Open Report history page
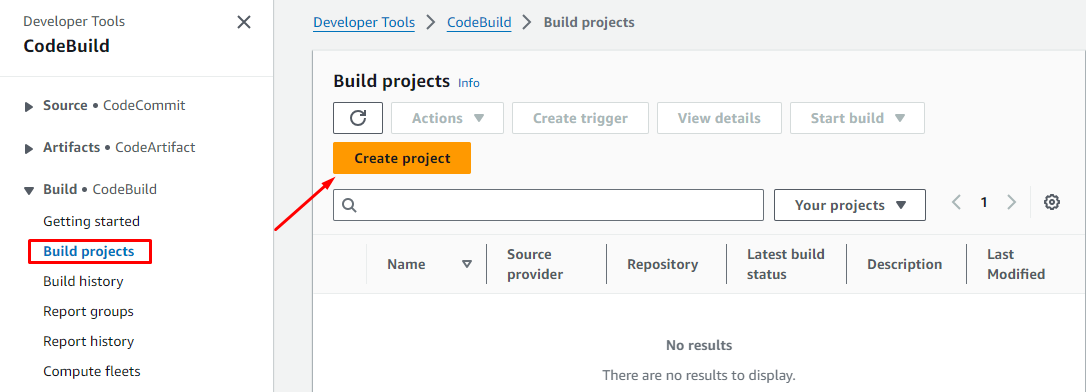This screenshot has width=1086, height=392. (89, 341)
